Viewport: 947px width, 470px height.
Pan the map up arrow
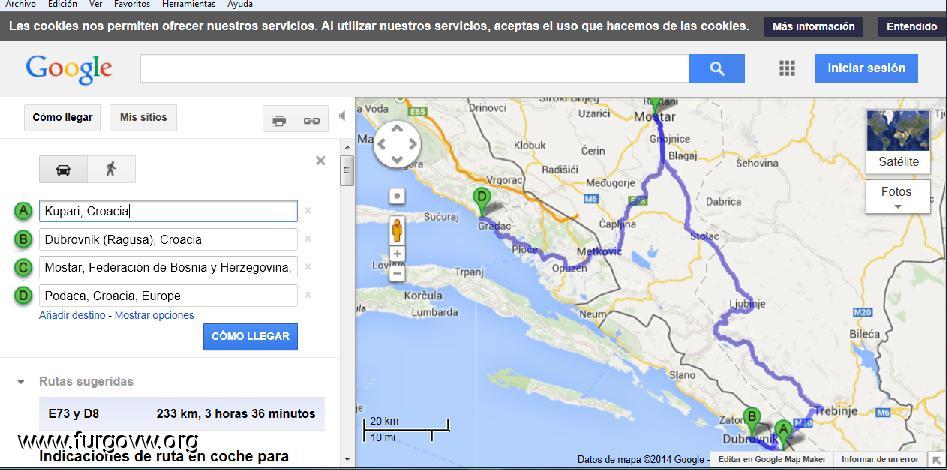tap(397, 127)
